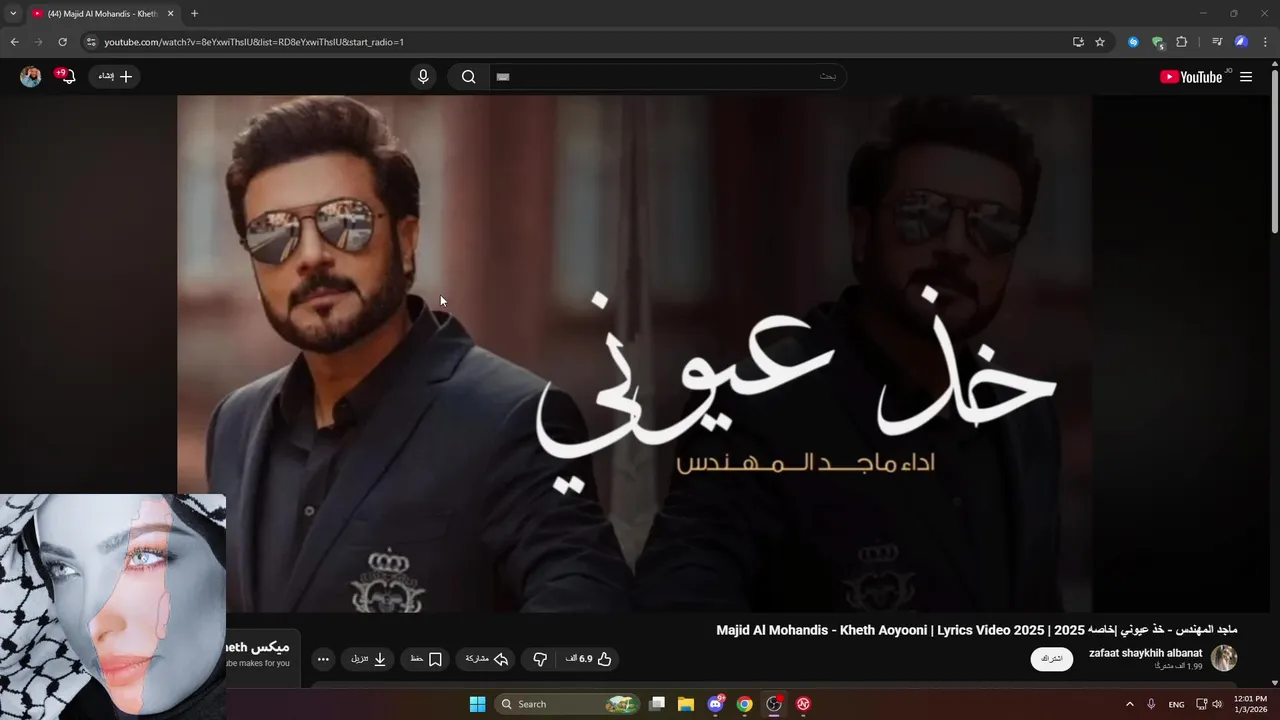Open the red circular app in taskbar

click(803, 704)
